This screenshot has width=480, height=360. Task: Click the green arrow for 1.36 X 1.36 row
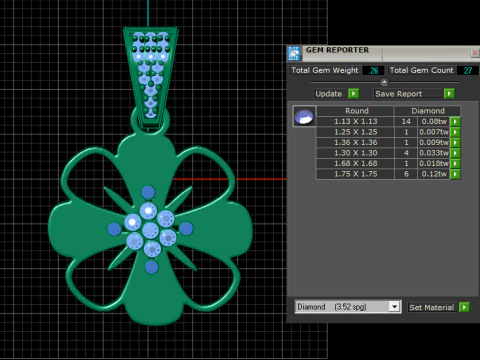455,143
